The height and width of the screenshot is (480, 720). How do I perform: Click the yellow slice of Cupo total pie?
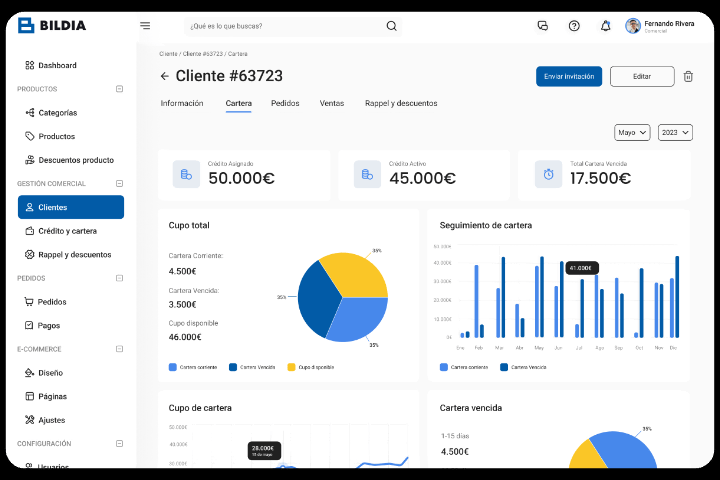pyautogui.click(x=356, y=274)
